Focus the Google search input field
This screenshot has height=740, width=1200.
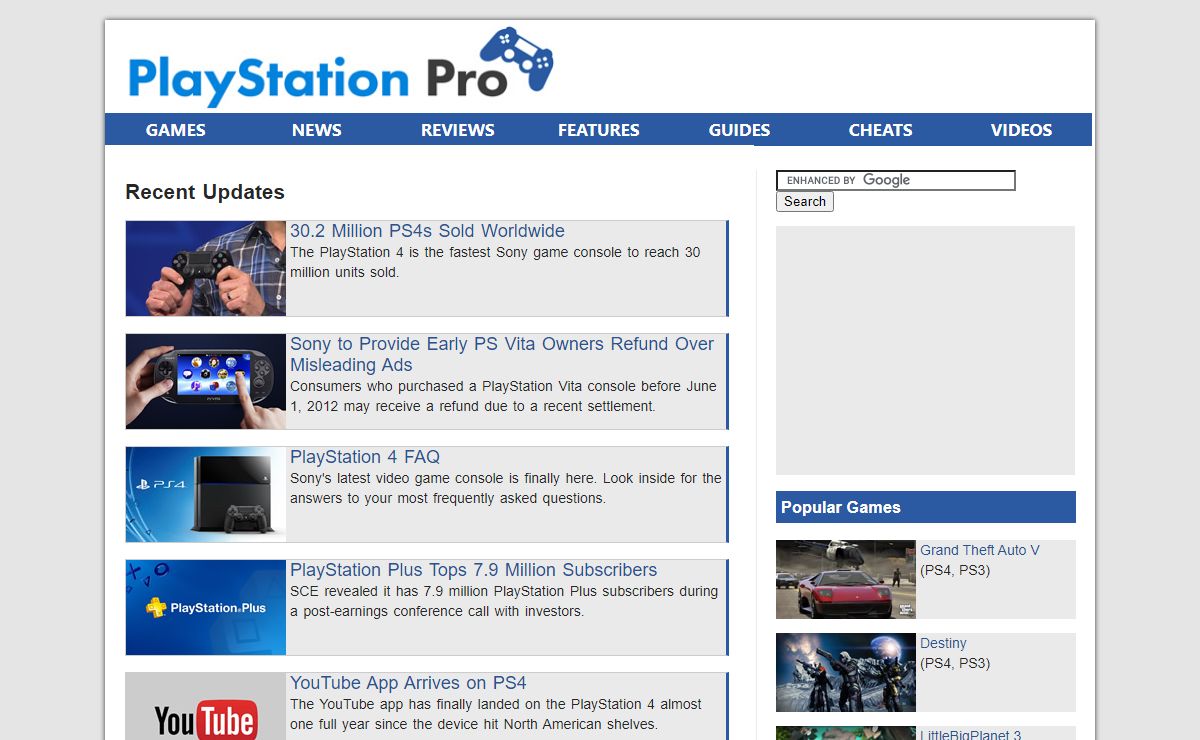coord(896,180)
